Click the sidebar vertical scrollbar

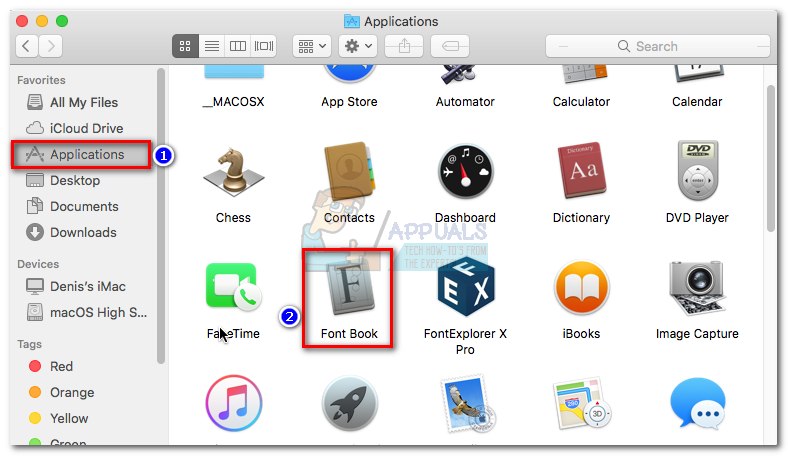coord(161,216)
